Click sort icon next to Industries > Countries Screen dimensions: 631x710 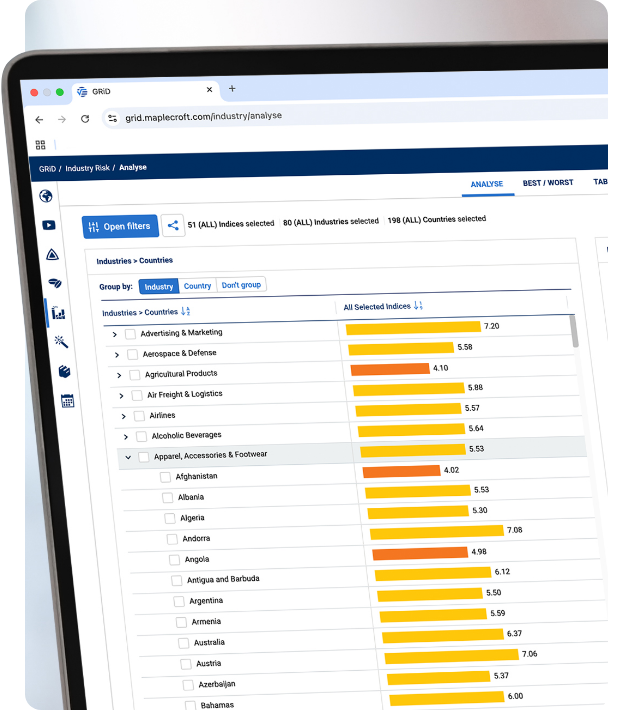point(185,313)
